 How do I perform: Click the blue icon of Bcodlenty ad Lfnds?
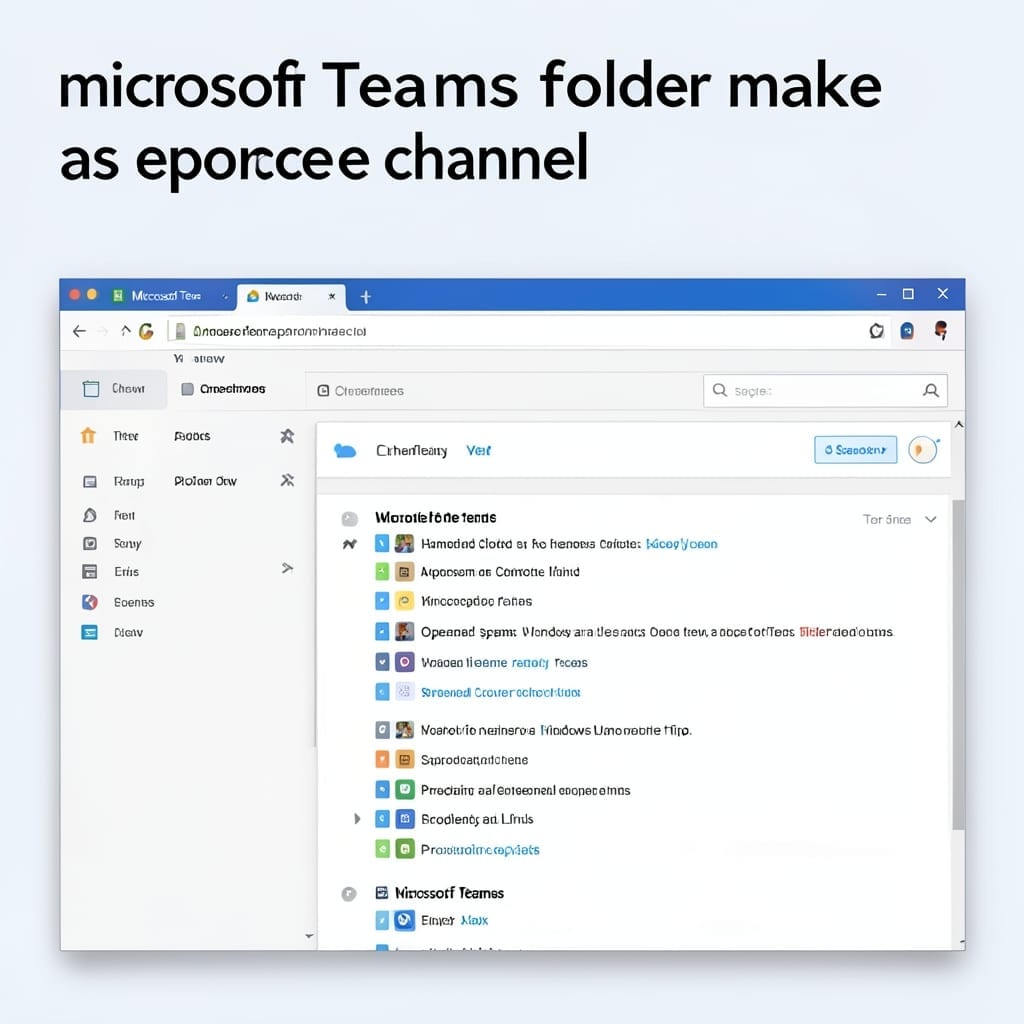(404, 819)
